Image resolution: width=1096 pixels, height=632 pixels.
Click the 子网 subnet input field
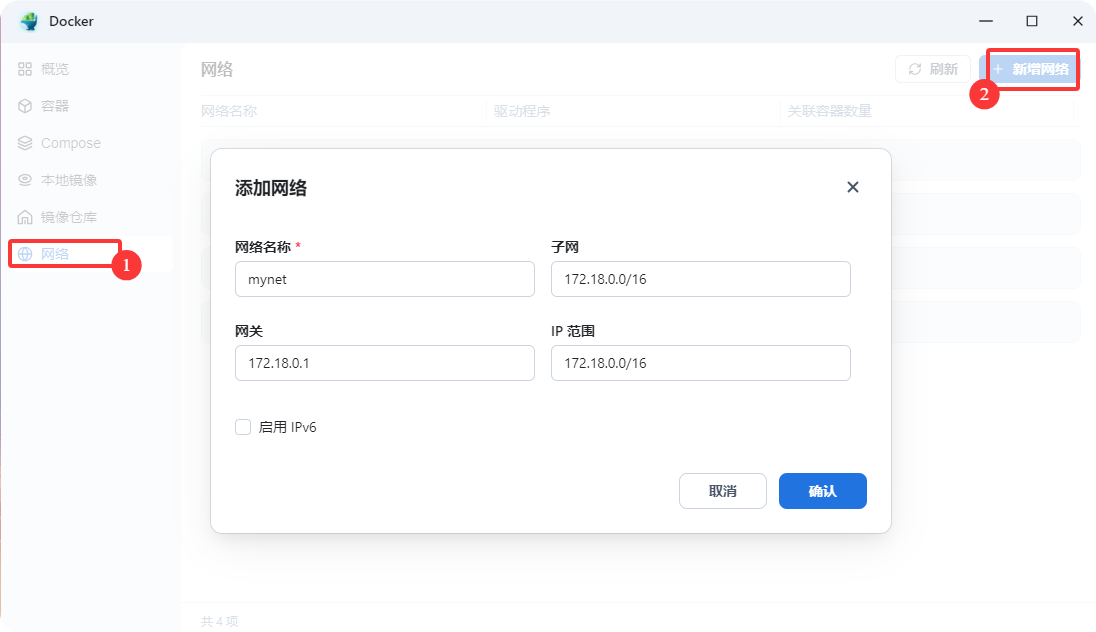tap(700, 280)
